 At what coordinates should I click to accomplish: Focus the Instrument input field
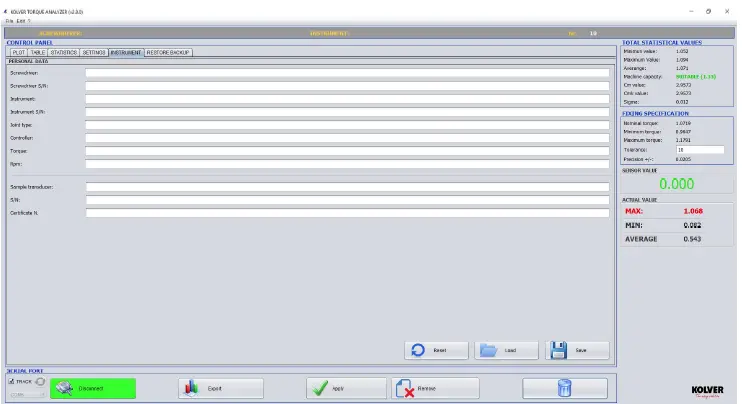pyautogui.click(x=347, y=99)
